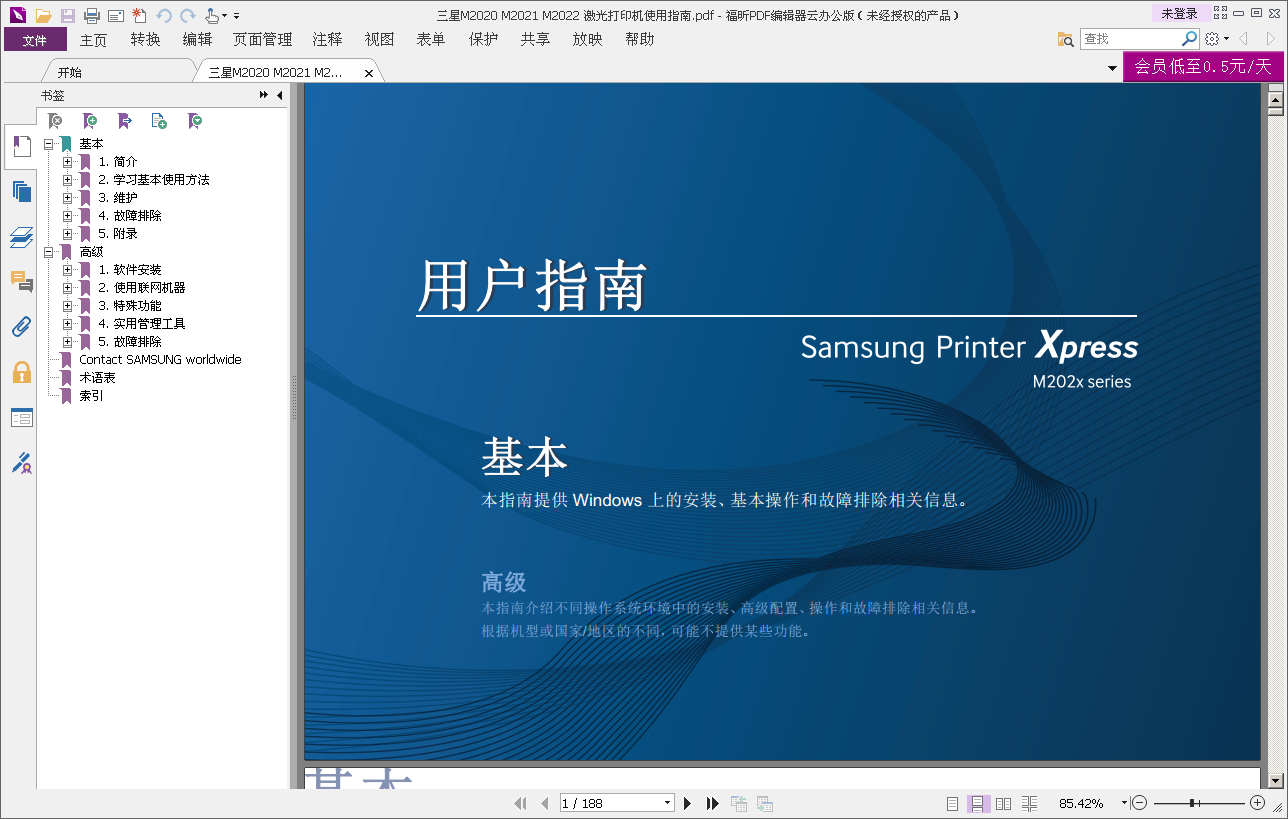The width and height of the screenshot is (1288, 819).
Task: Select continuous facing view mode
Action: click(1029, 803)
